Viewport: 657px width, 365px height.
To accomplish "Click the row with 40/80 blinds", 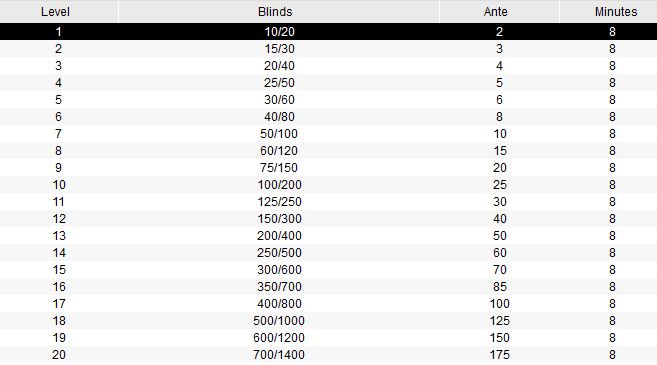I will point(328,116).
